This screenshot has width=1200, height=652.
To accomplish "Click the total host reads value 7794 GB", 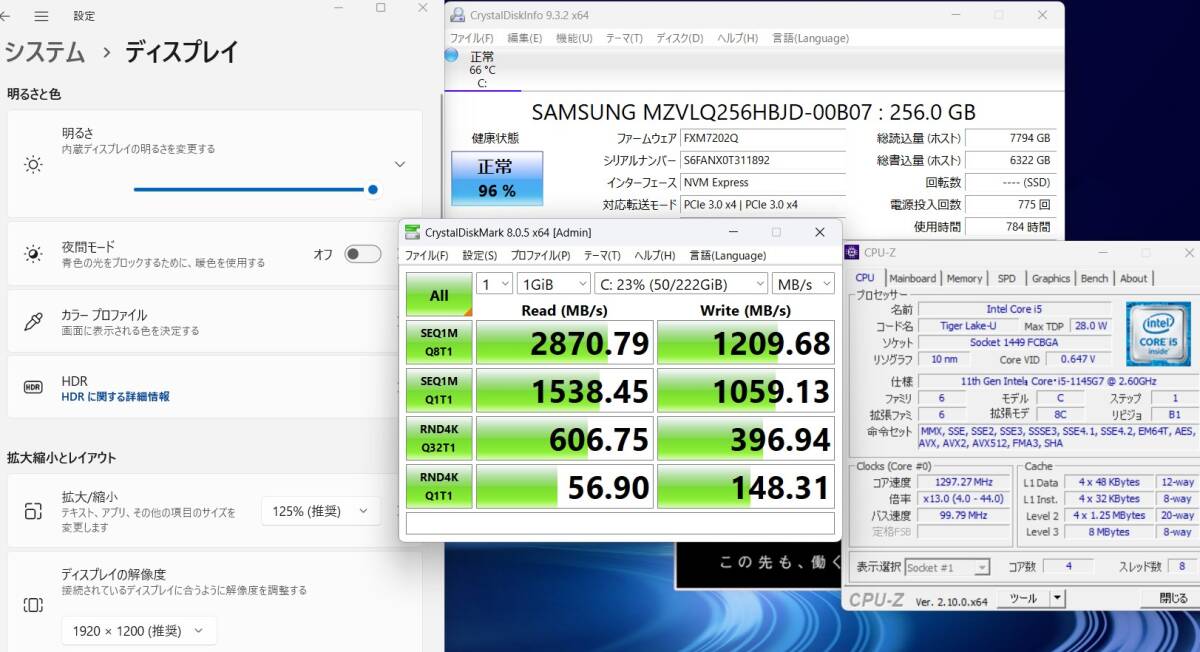I will click(1010, 139).
